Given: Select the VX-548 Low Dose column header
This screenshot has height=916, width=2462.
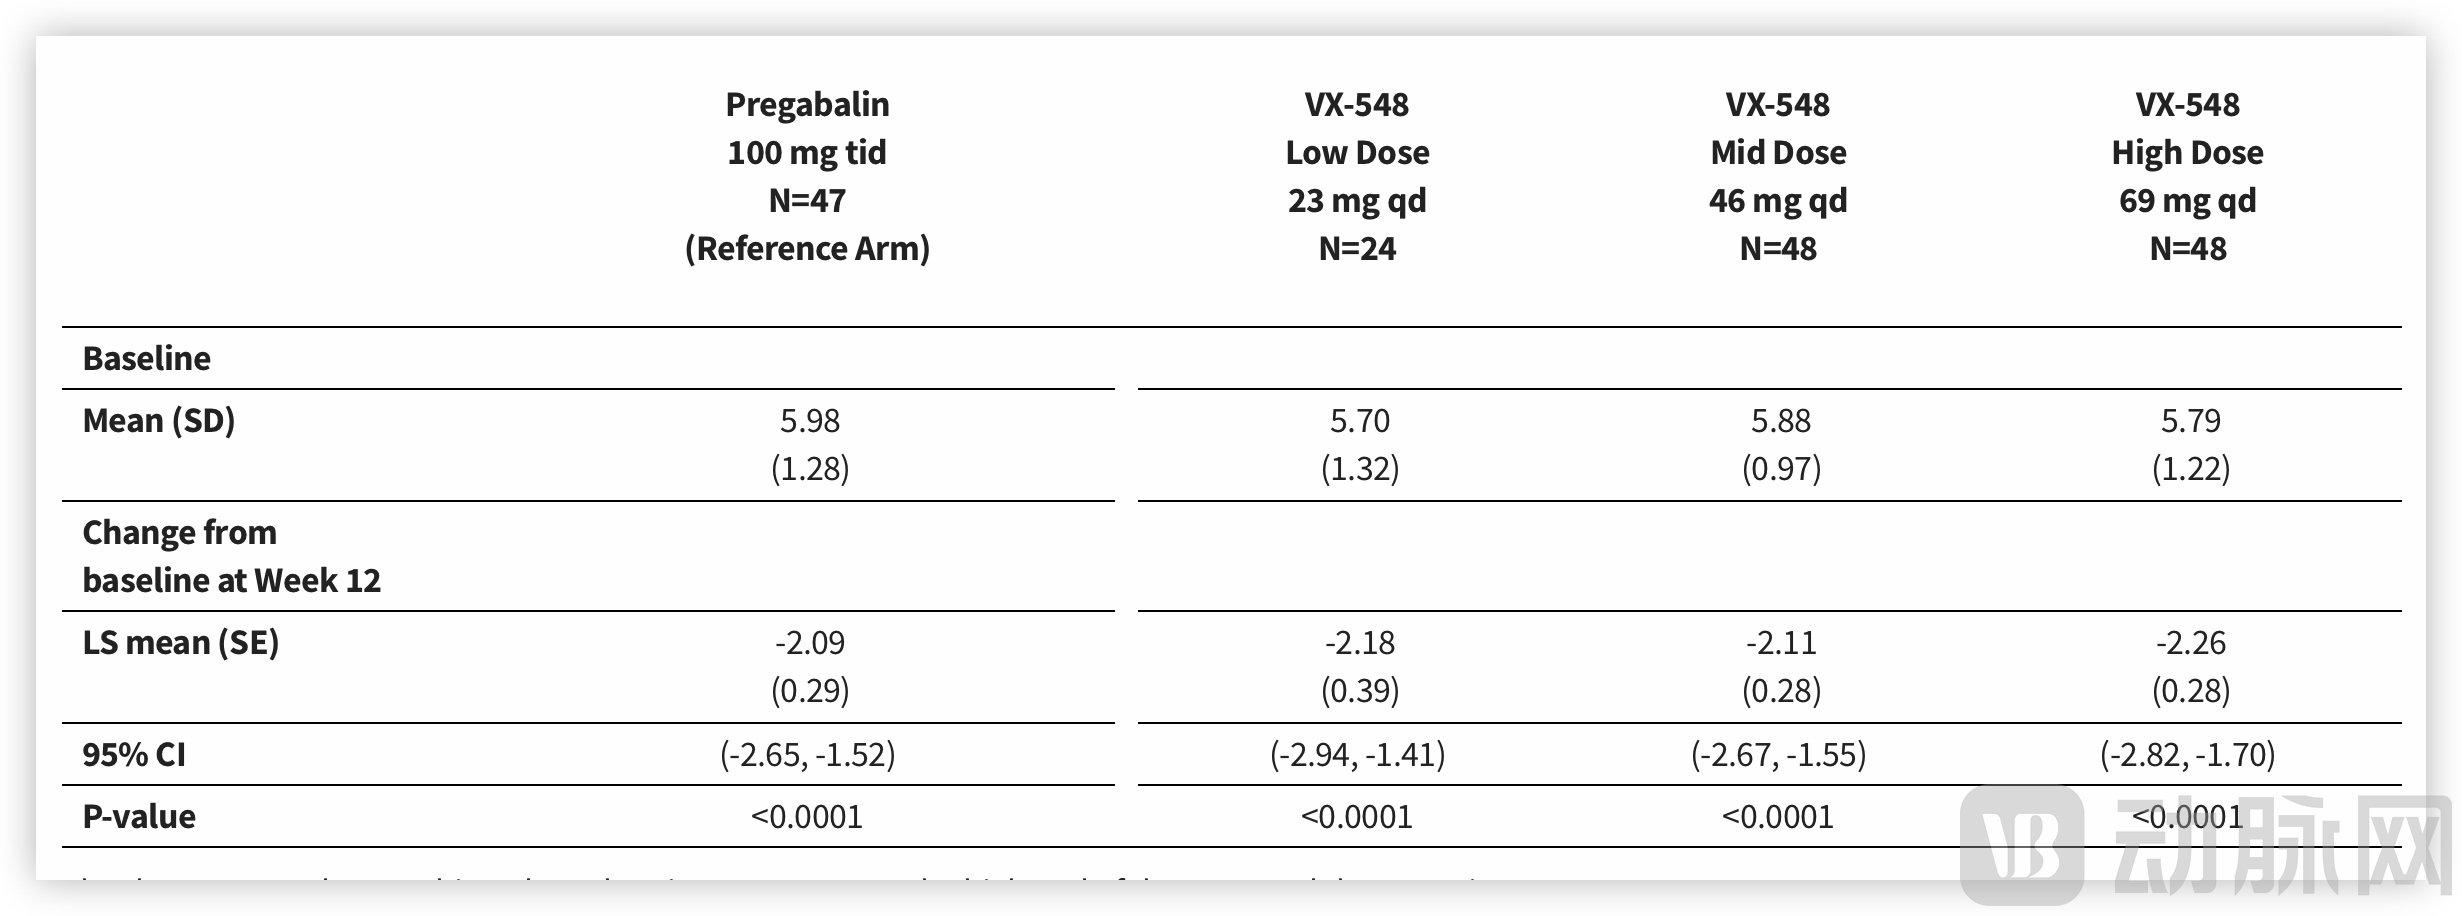Looking at the screenshot, I should click(1357, 176).
